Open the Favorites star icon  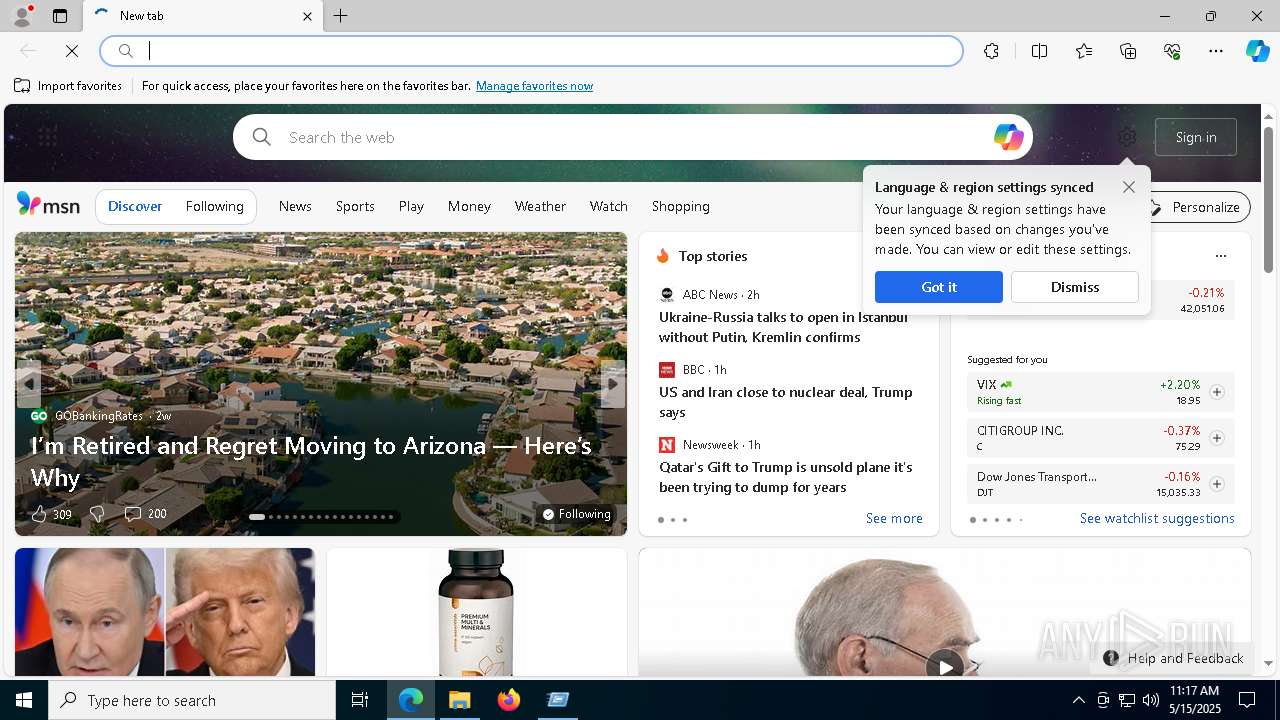1084,51
